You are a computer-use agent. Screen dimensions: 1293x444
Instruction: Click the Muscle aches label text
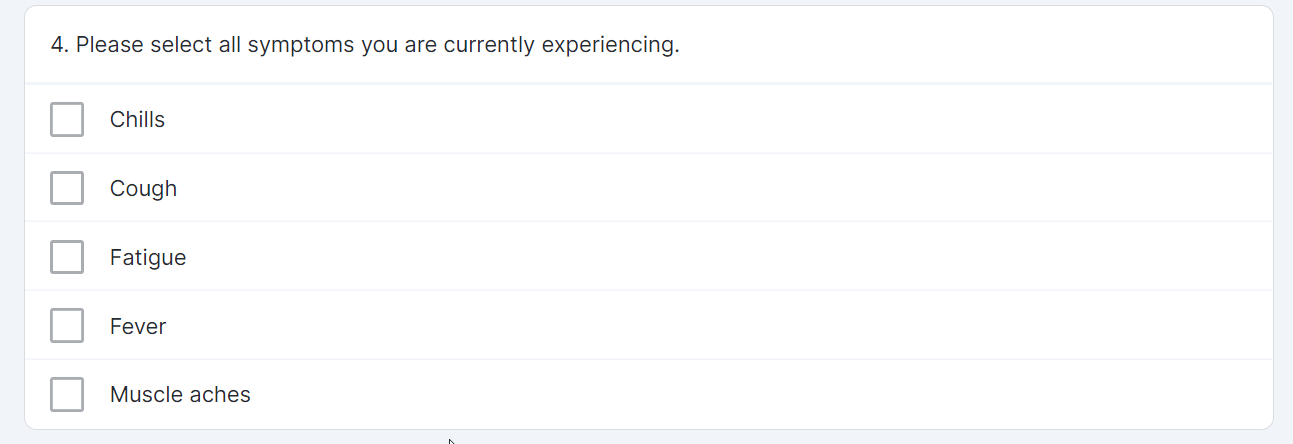[x=180, y=395]
